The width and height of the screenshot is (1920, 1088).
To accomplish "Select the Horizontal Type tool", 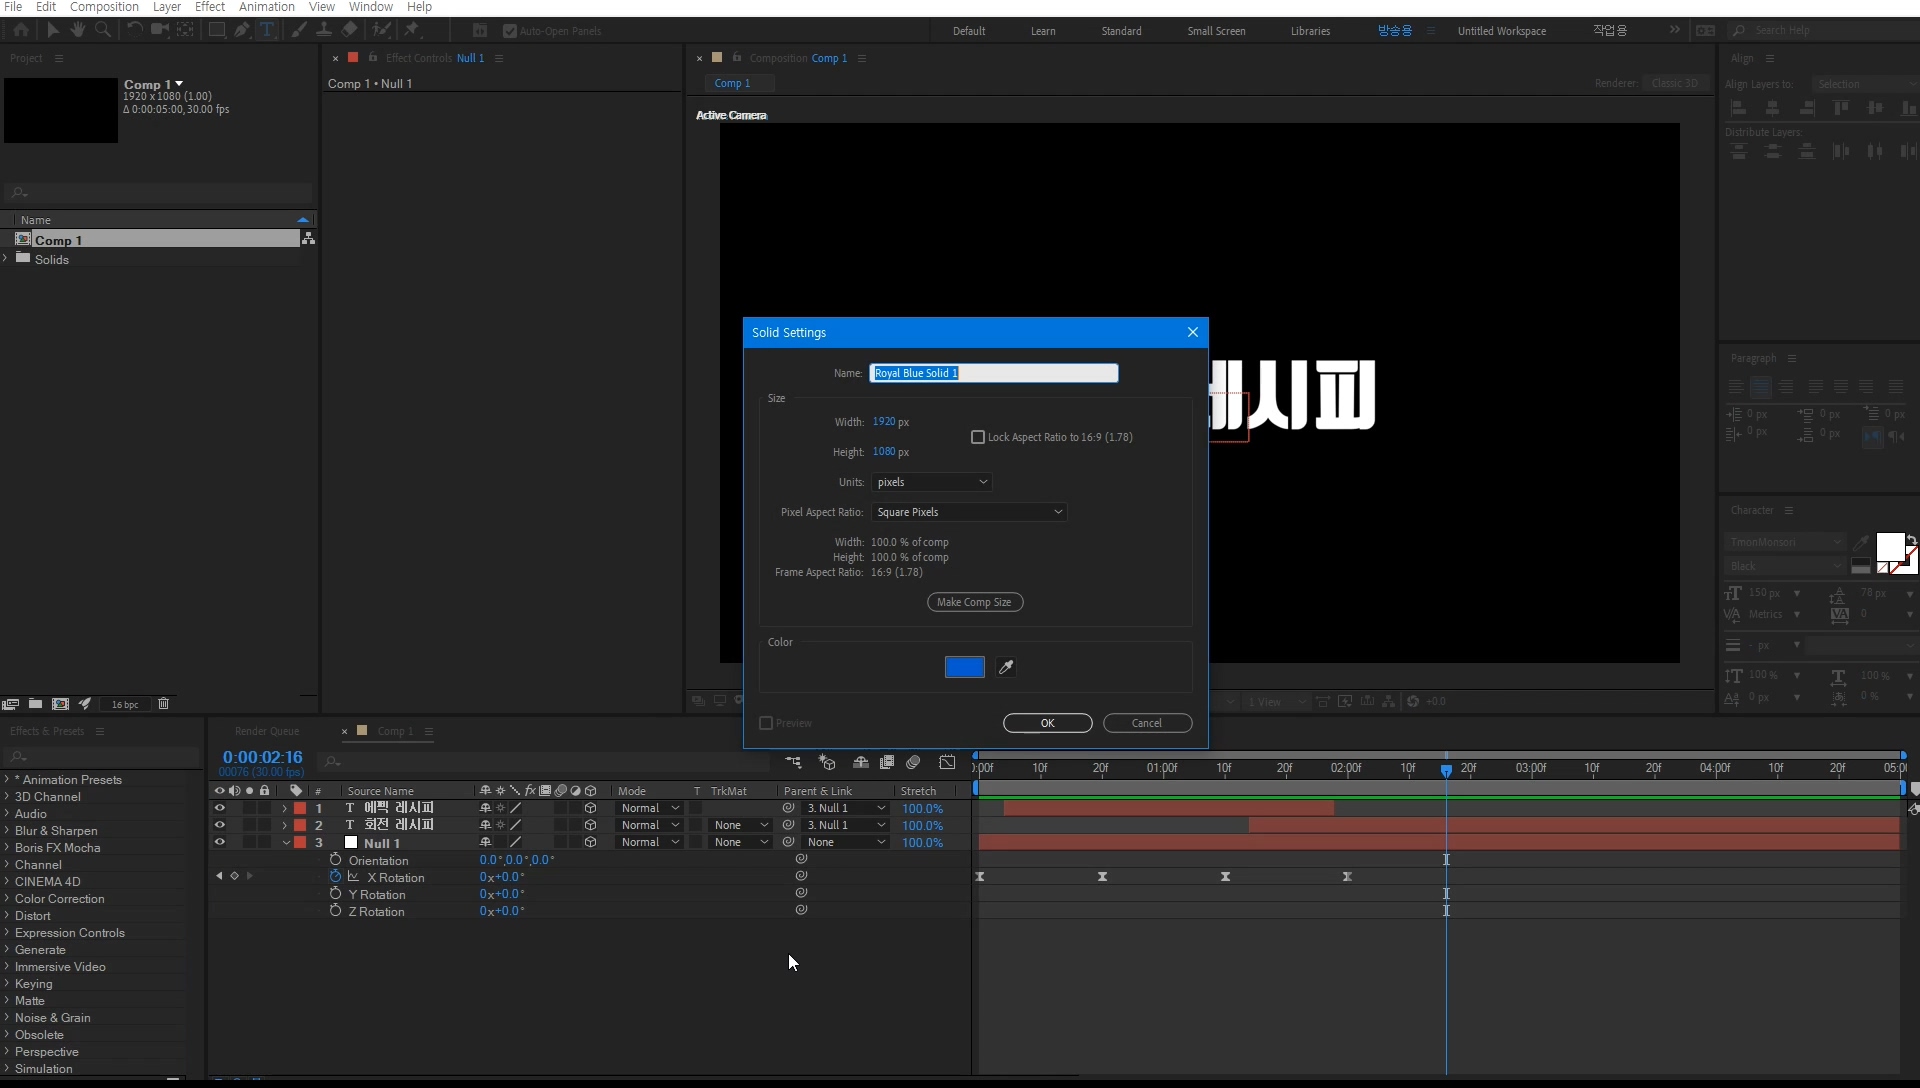I will 267,30.
